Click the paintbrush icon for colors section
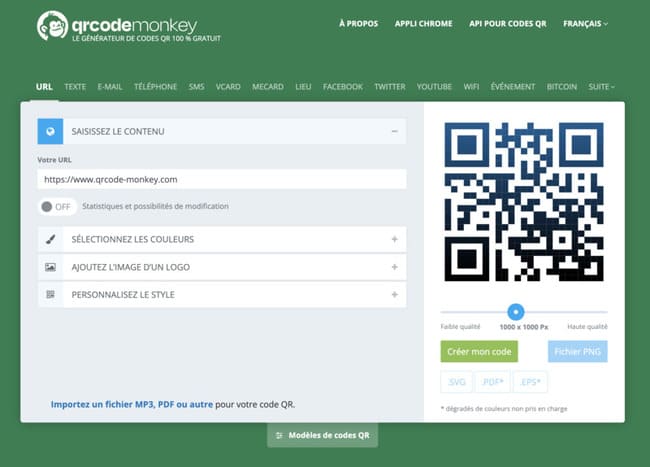The image size is (650, 467). click(x=51, y=239)
